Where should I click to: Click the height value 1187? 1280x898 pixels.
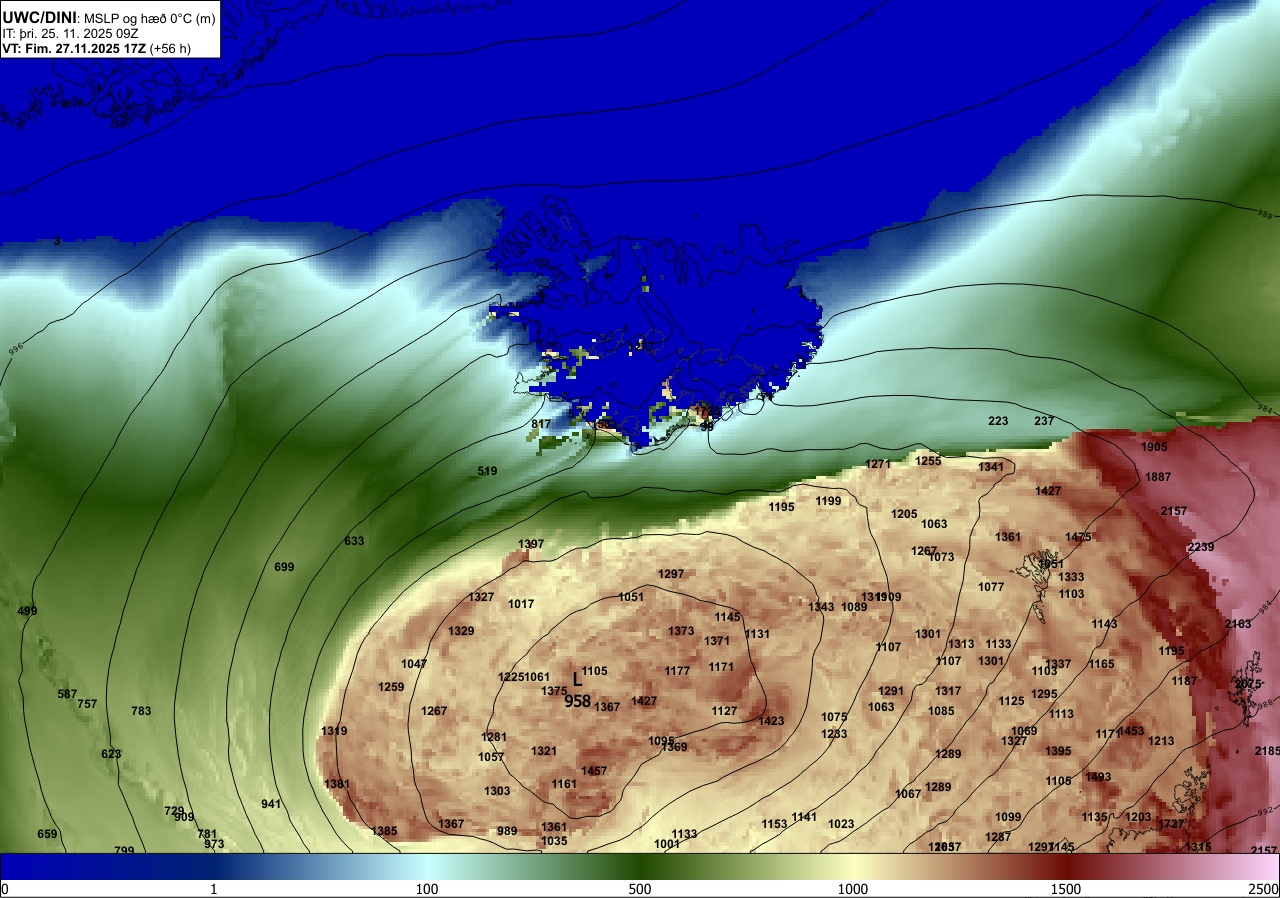click(1184, 681)
